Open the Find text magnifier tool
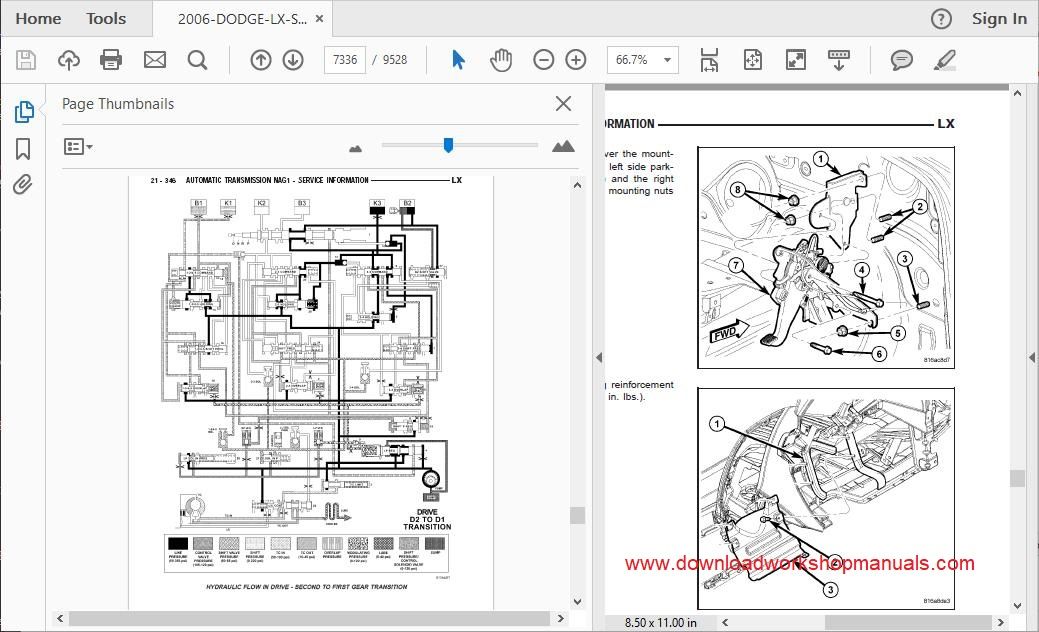The image size is (1039, 632). point(197,60)
